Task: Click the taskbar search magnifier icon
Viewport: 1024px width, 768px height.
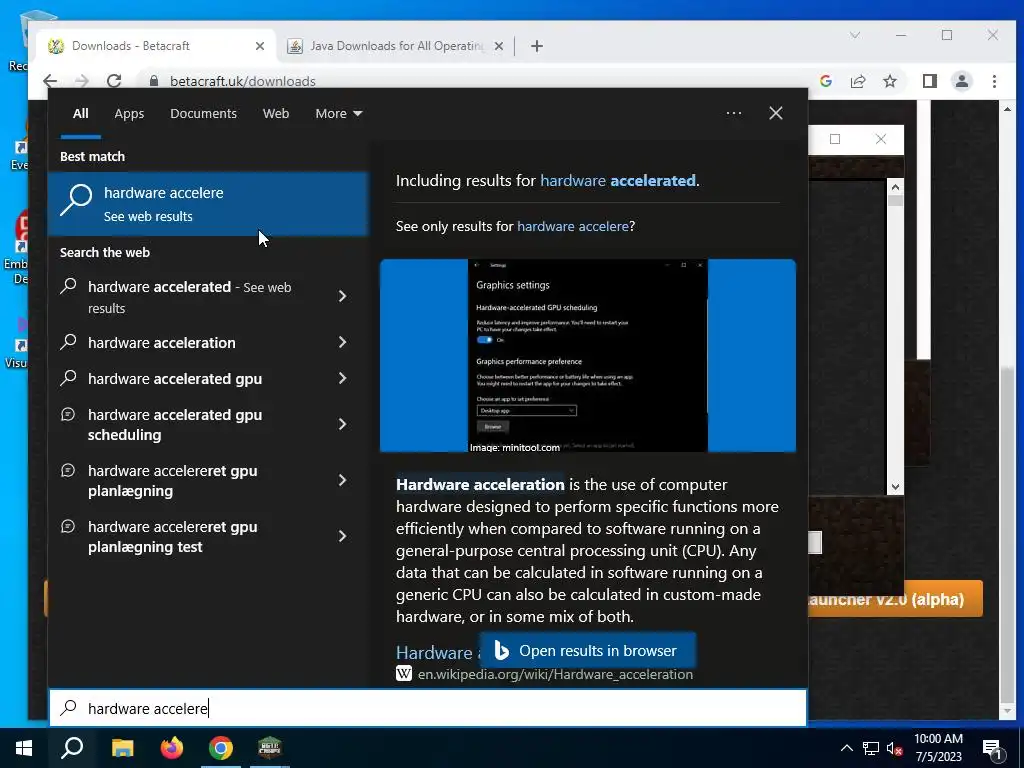Action: (x=72, y=748)
